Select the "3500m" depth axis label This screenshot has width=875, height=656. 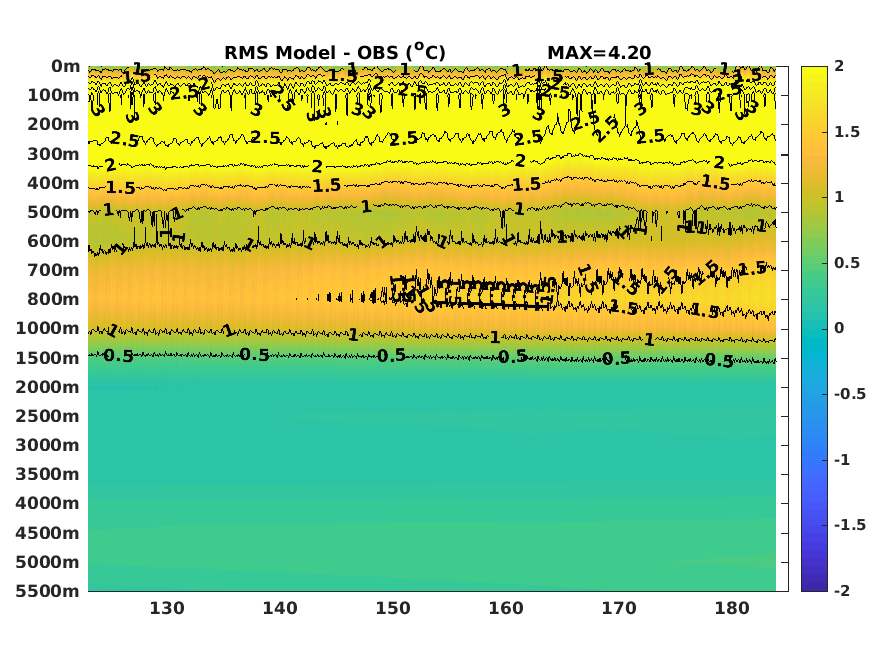tap(48, 474)
